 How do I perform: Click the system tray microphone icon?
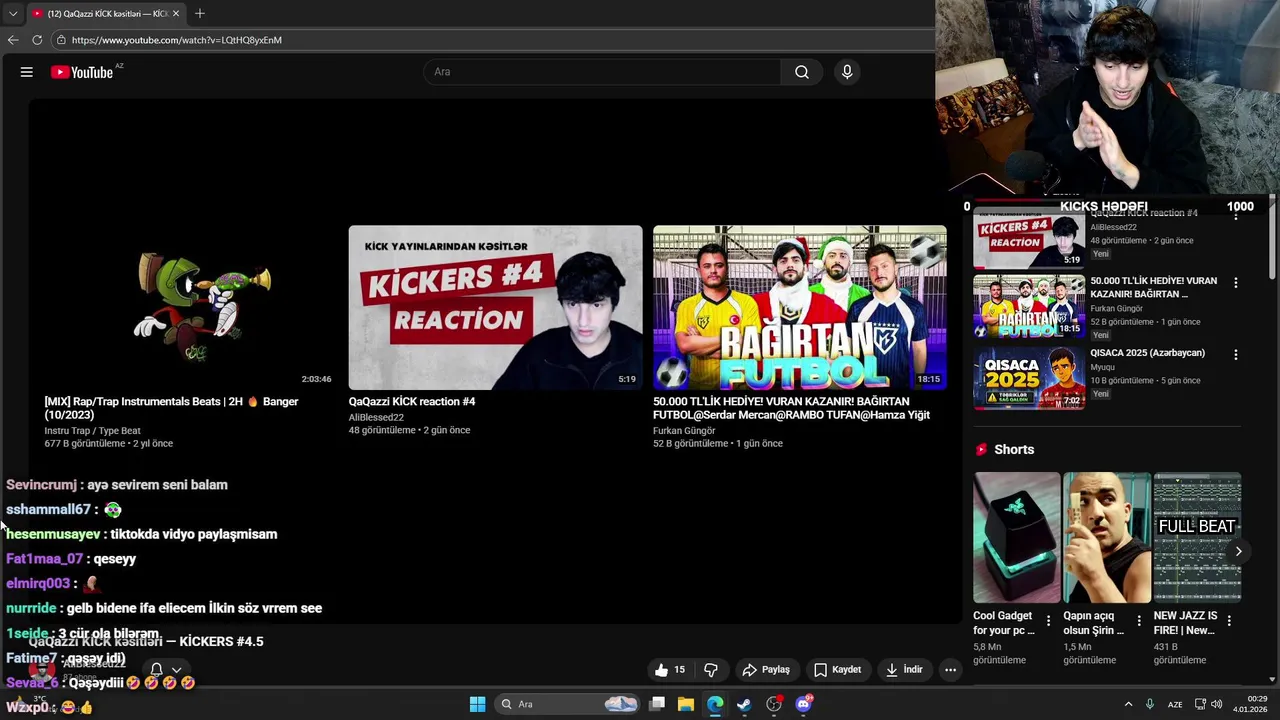[x=1150, y=704]
